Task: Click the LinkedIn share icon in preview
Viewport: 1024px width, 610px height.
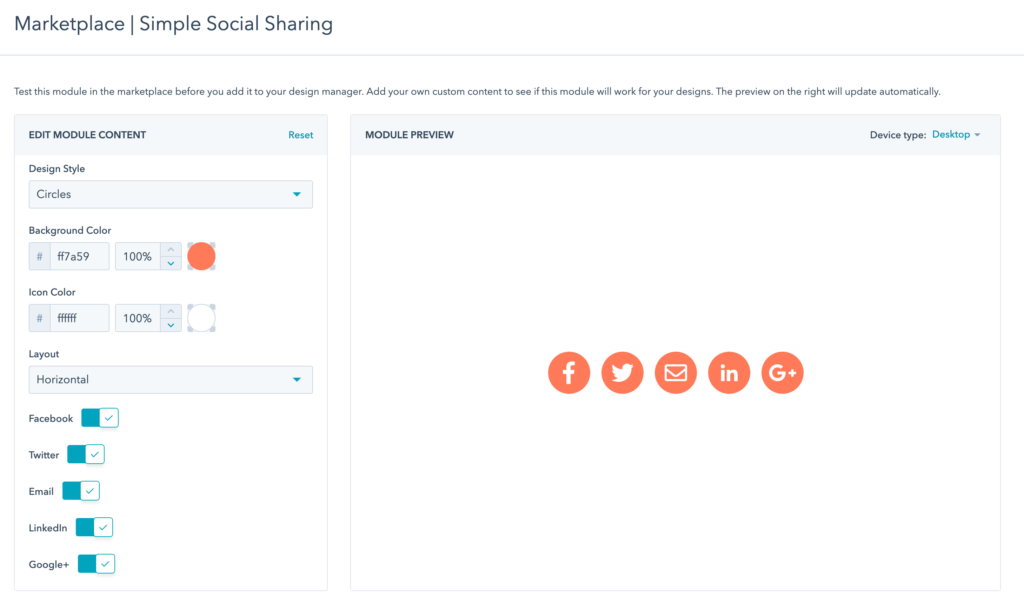Action: coord(729,373)
